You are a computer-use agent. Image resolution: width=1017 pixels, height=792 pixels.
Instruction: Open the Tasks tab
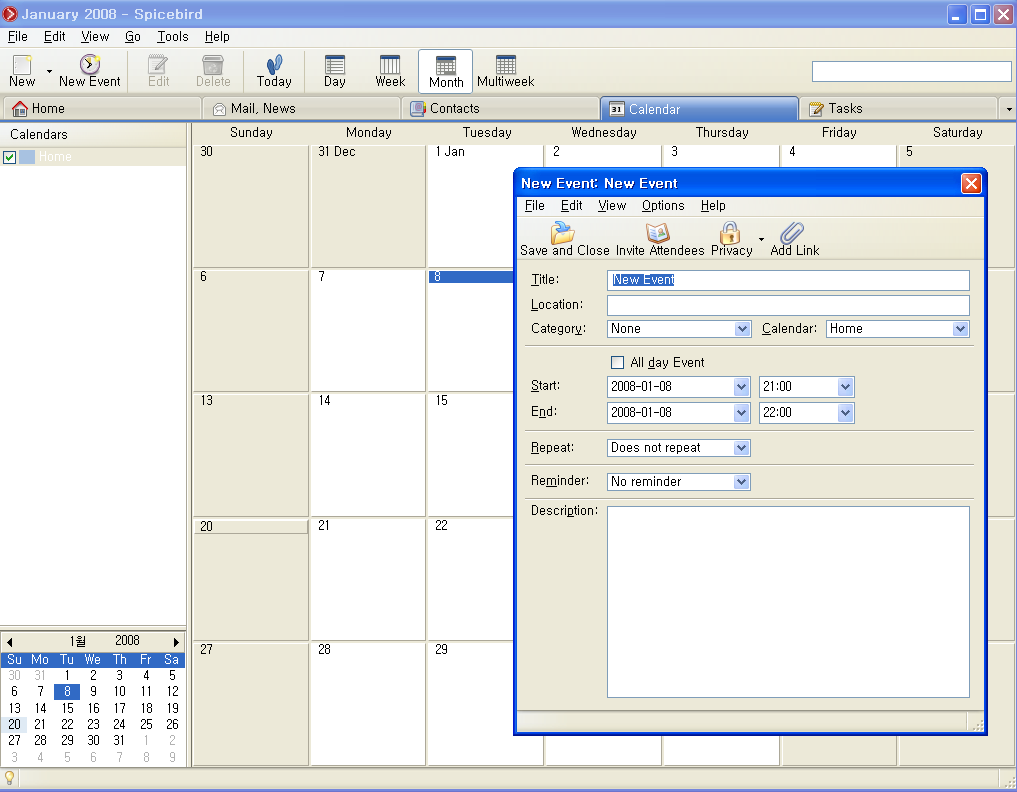click(x=898, y=108)
